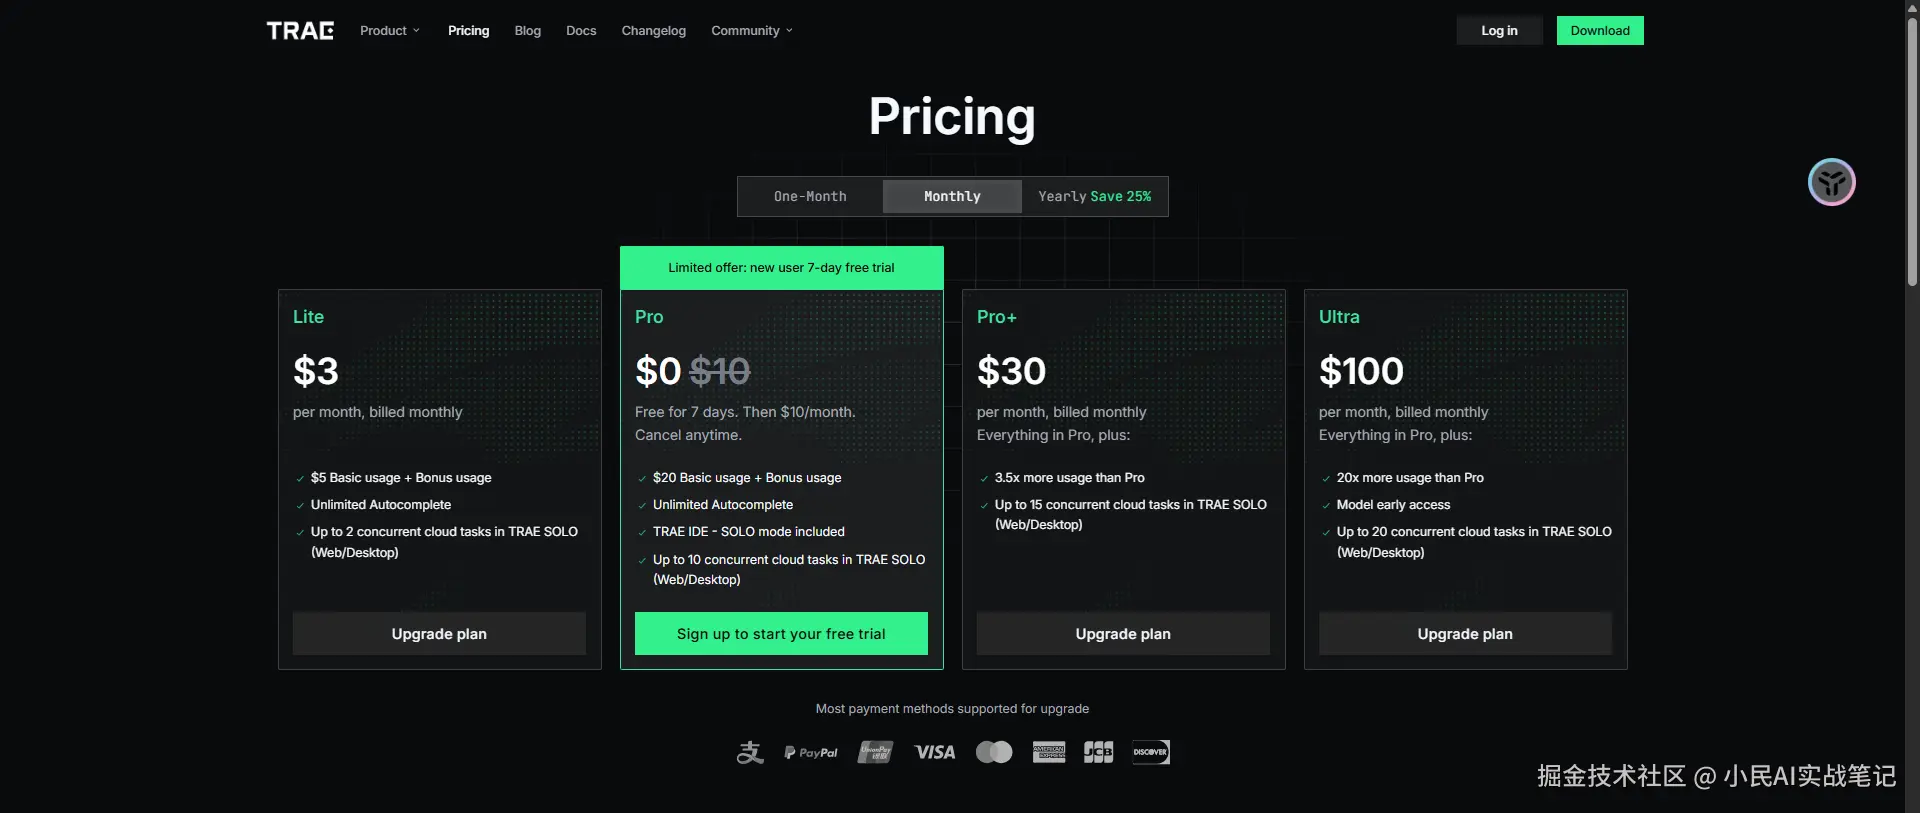This screenshot has width=1920, height=813.
Task: Open the Docs navigation link
Action: pos(581,31)
